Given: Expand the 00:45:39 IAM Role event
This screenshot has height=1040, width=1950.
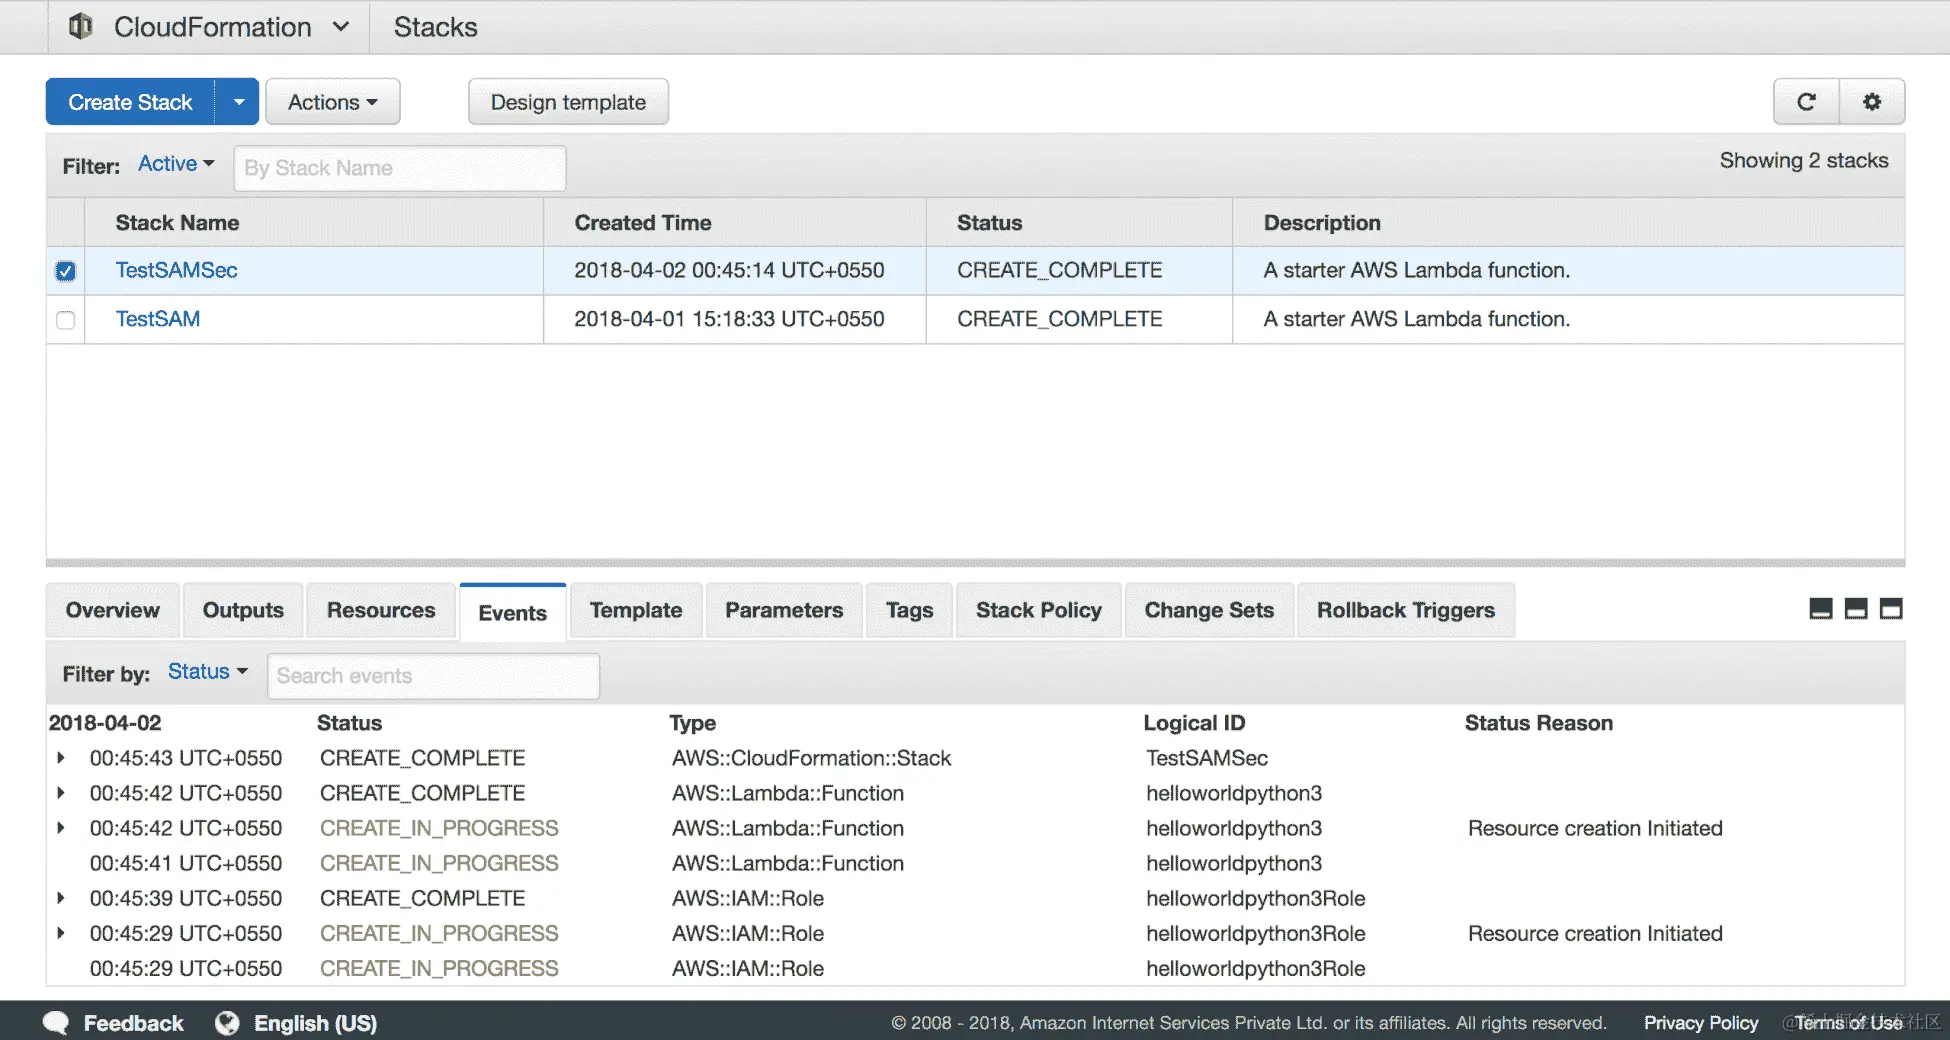Looking at the screenshot, I should click(61, 898).
